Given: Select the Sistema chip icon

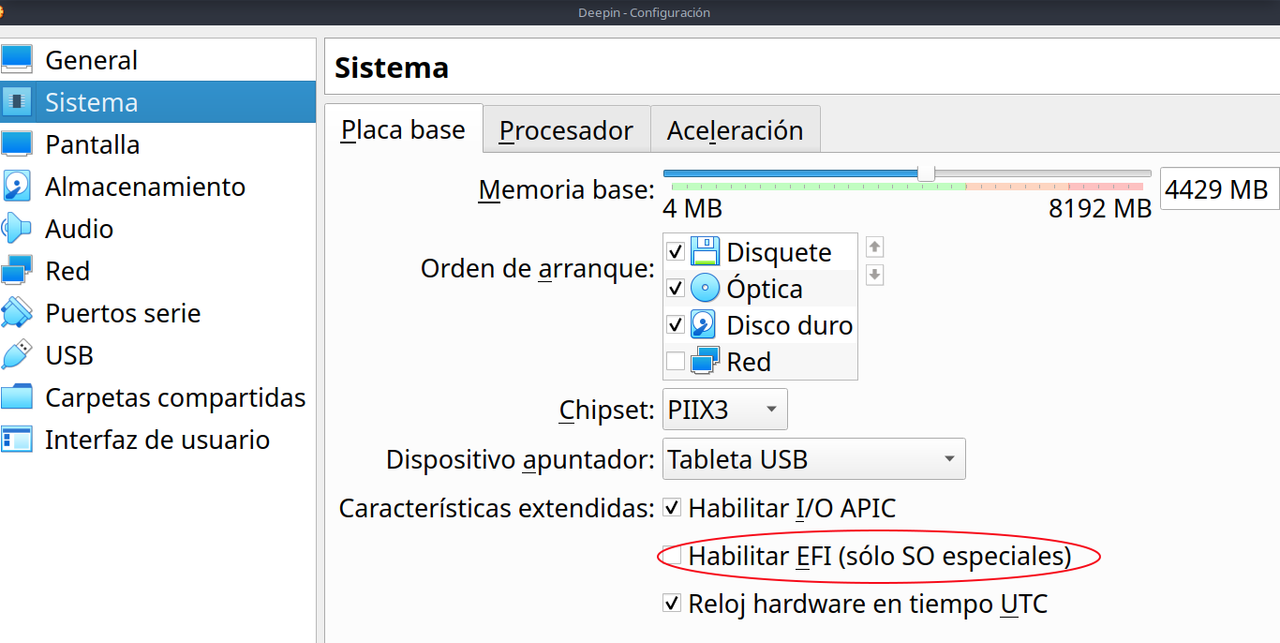Looking at the screenshot, I should point(17,102).
